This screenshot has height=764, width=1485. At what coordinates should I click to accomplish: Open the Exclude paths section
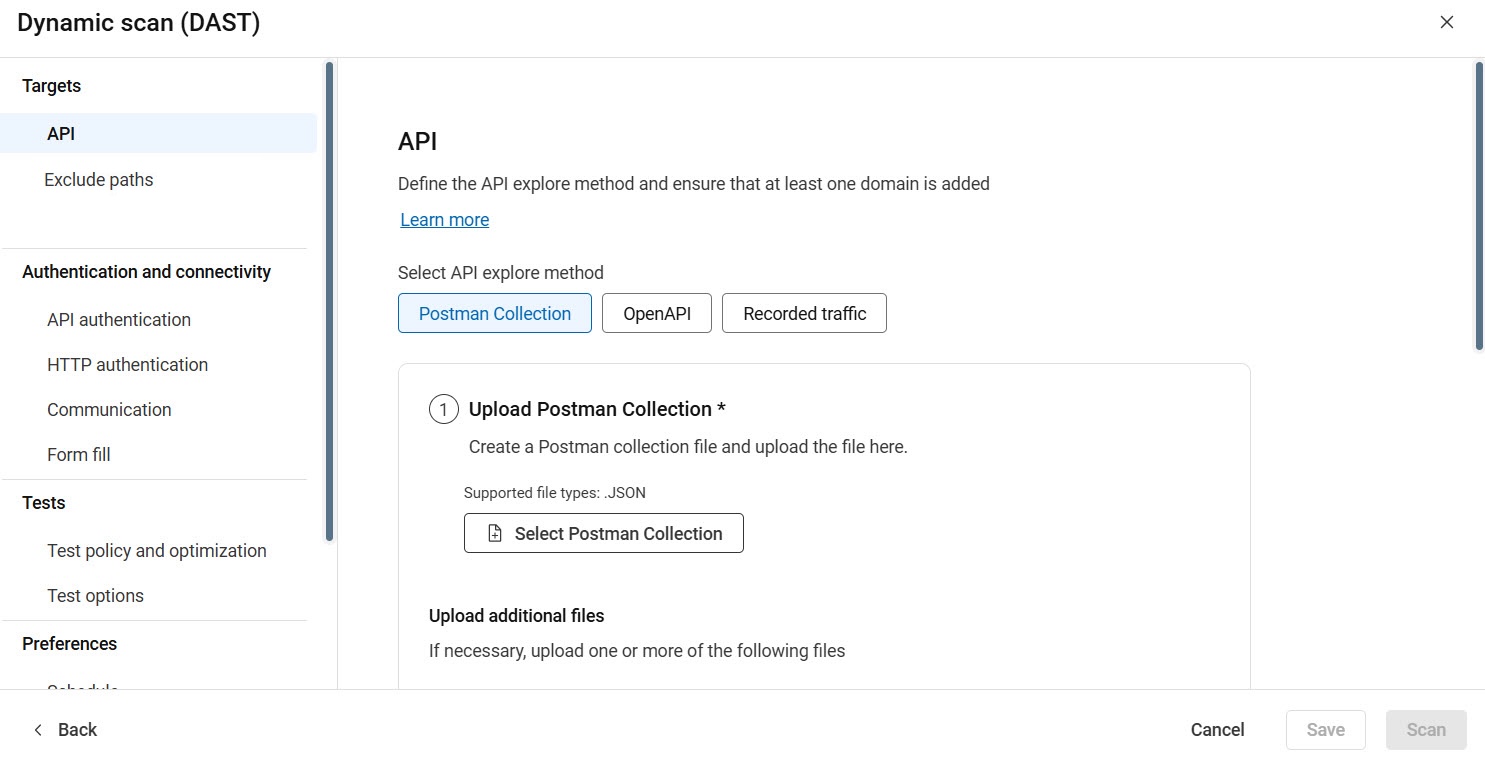(98, 179)
